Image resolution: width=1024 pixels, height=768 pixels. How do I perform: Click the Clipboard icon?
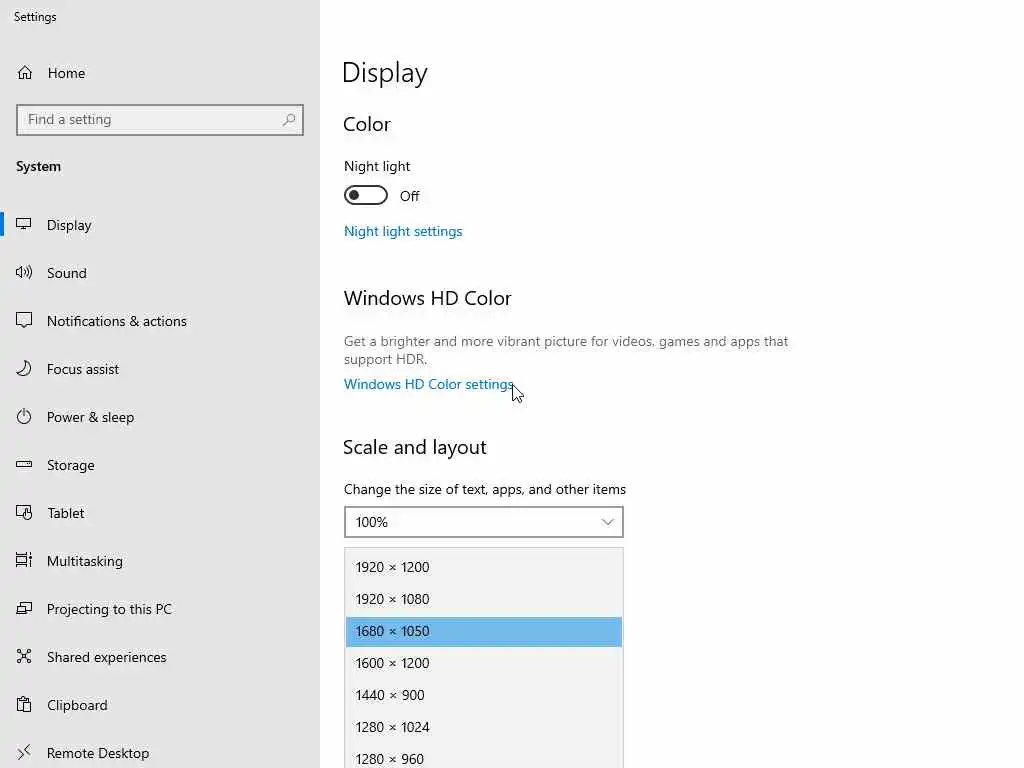(x=24, y=705)
